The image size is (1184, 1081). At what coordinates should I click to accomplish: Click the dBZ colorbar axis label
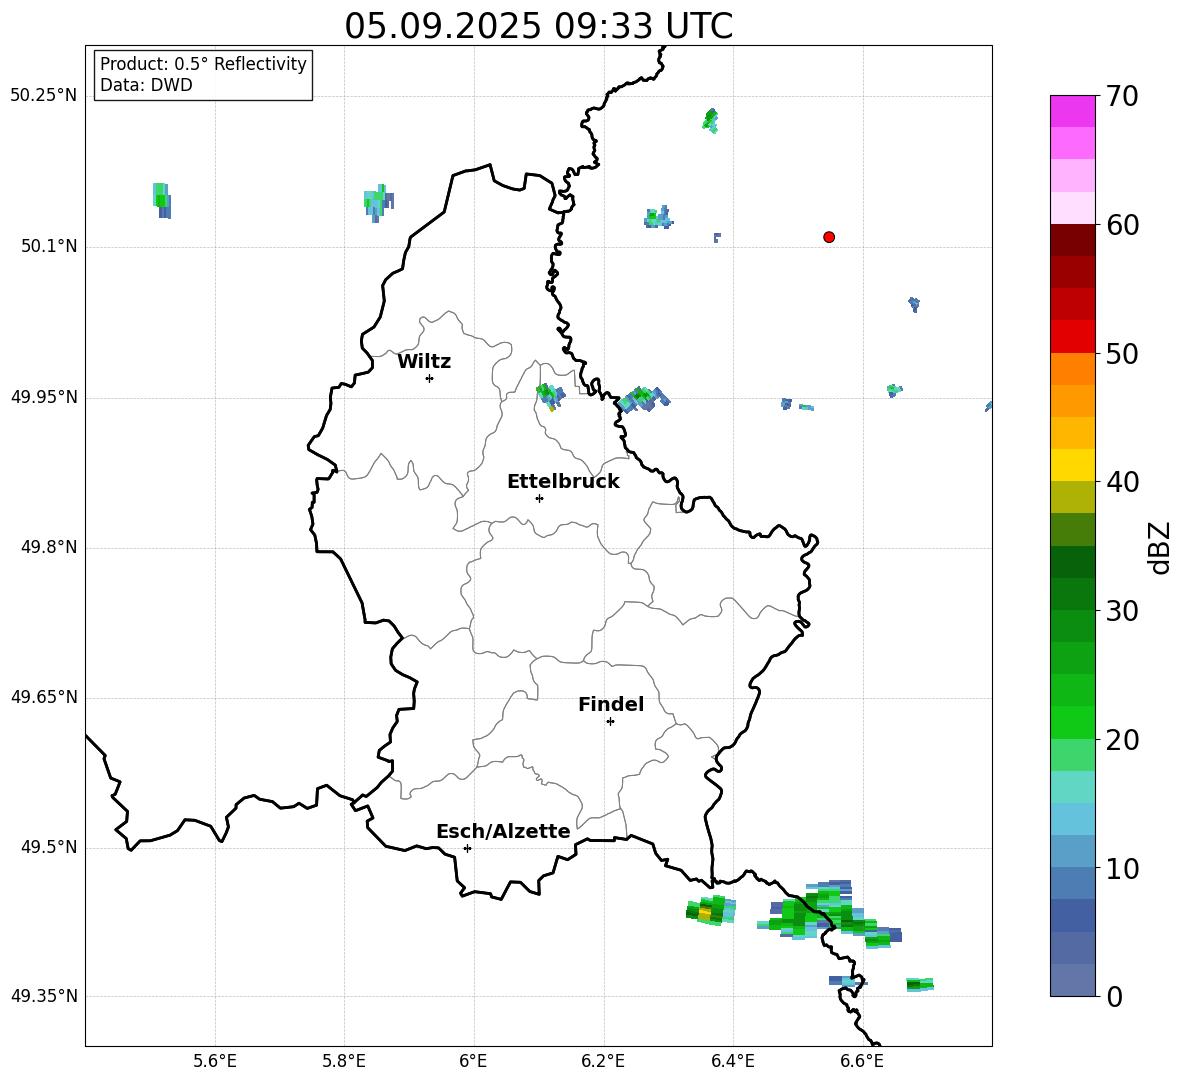click(1160, 548)
